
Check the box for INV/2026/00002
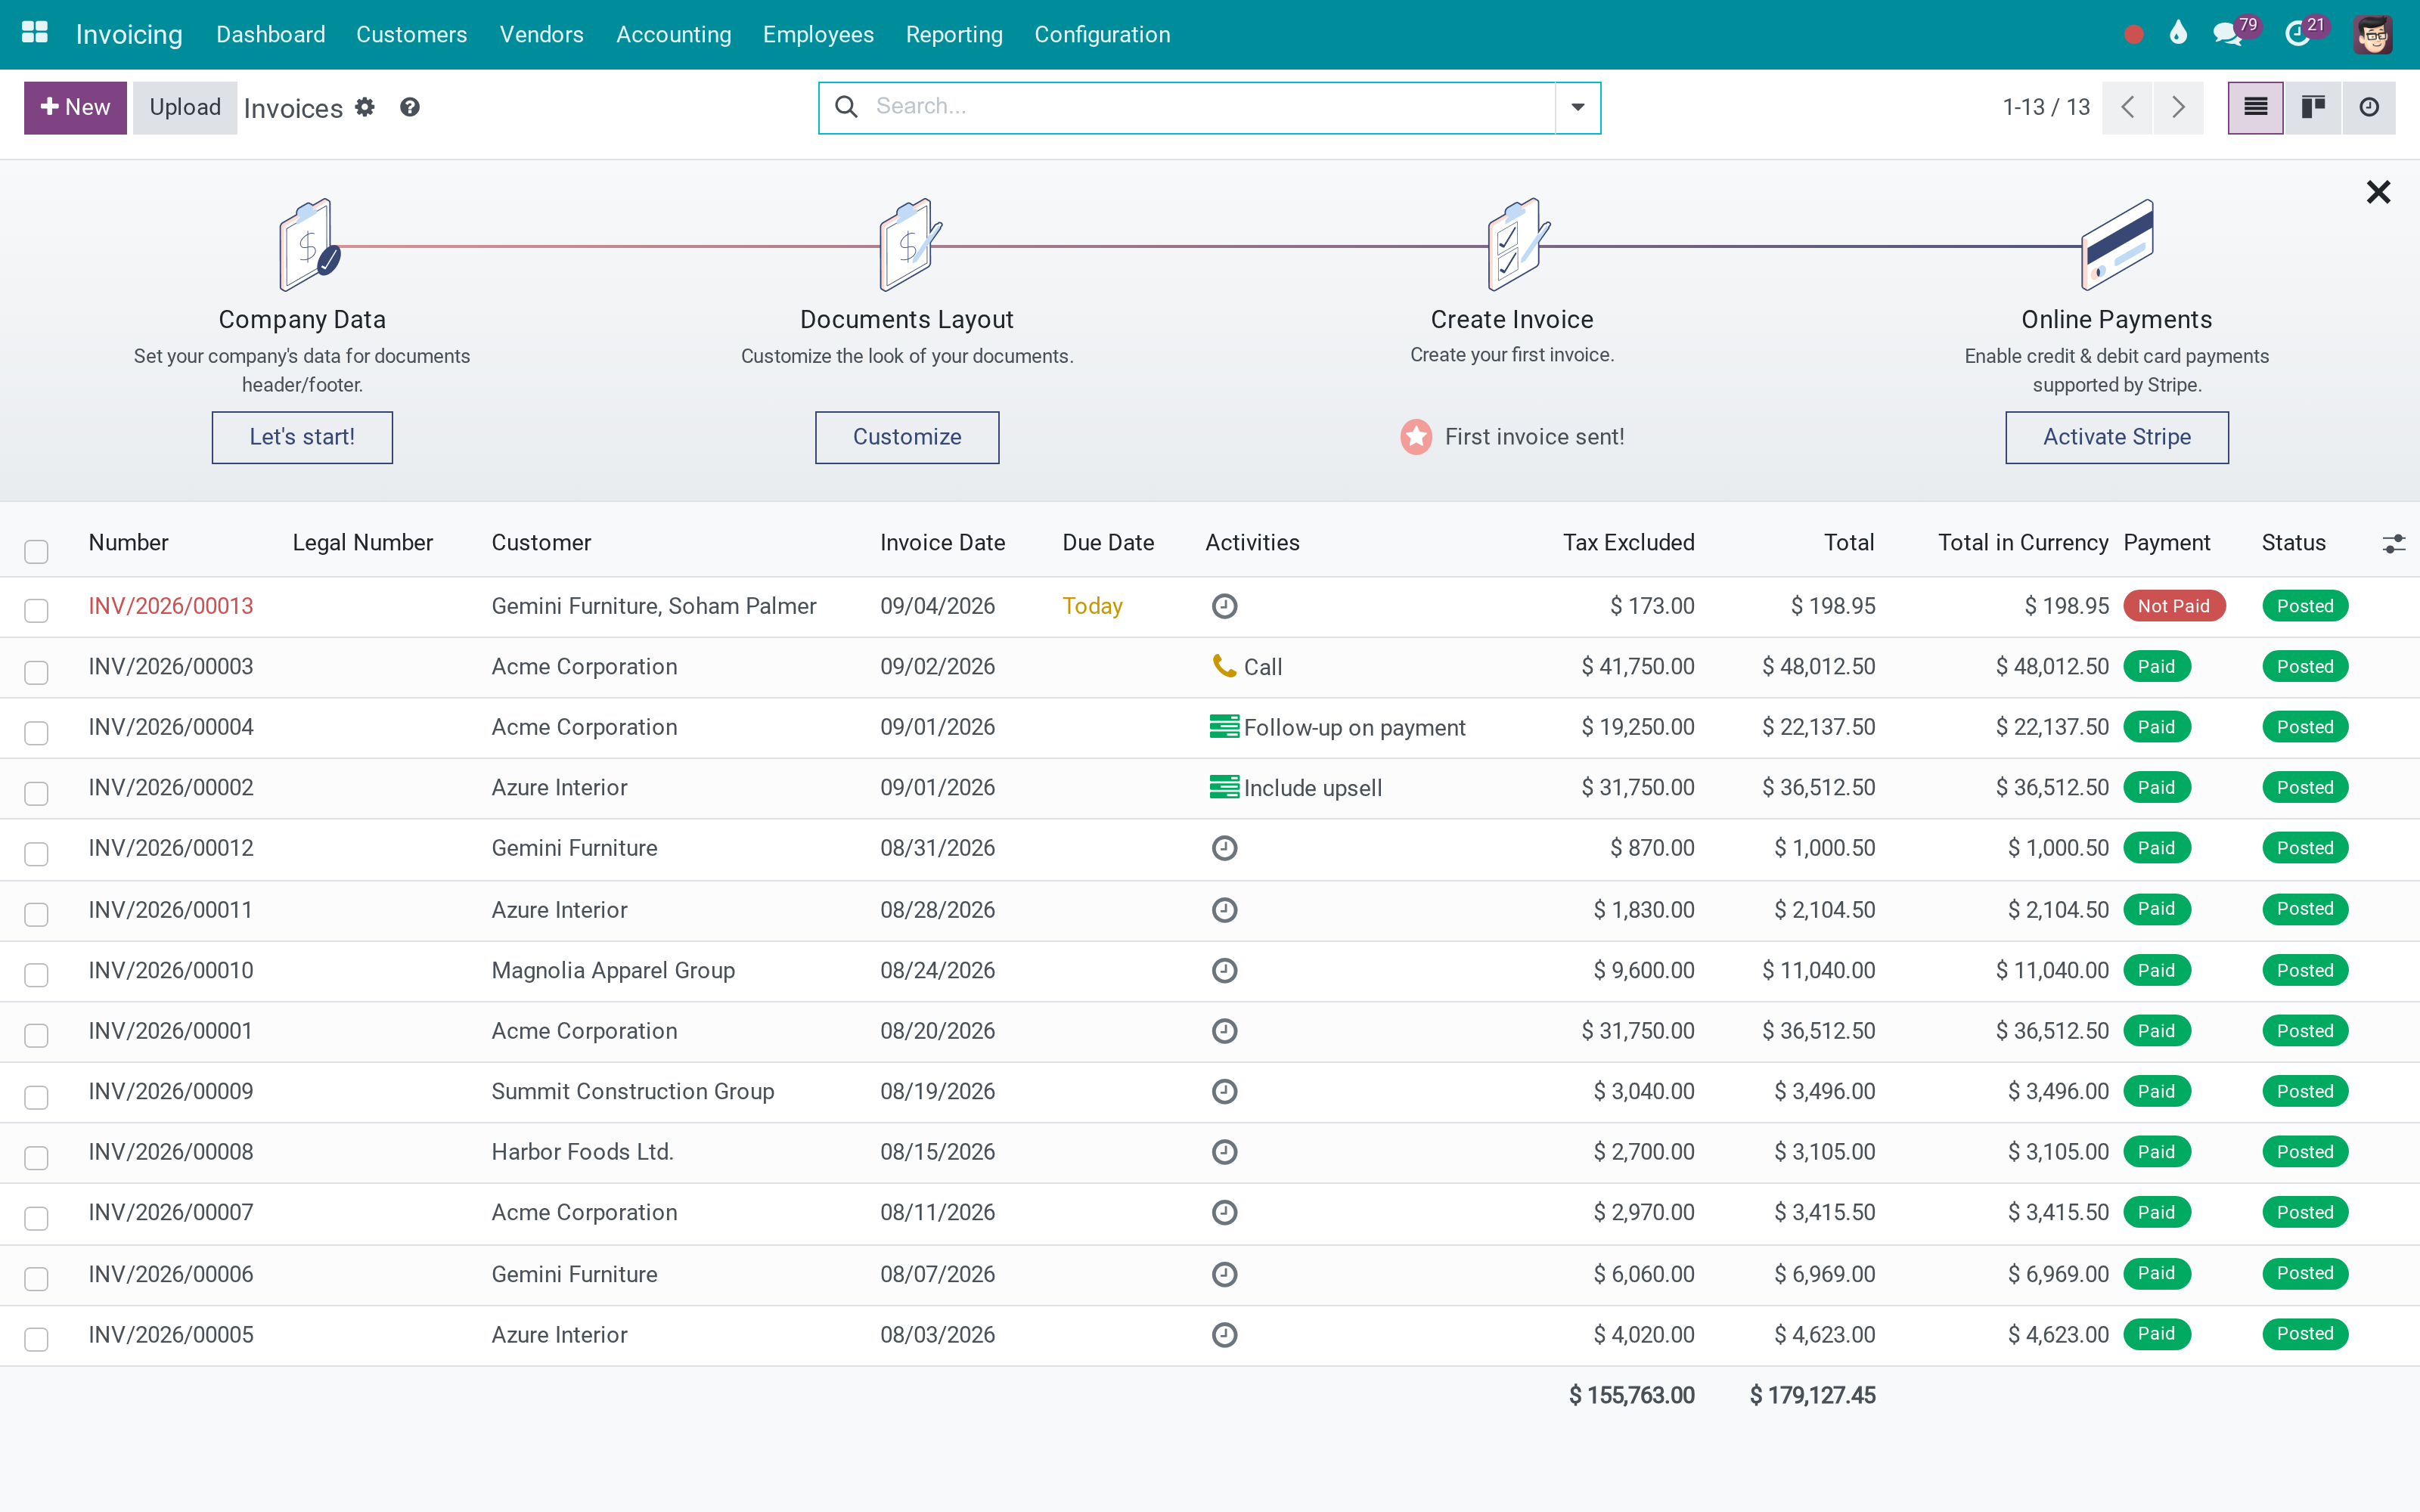pos(36,793)
